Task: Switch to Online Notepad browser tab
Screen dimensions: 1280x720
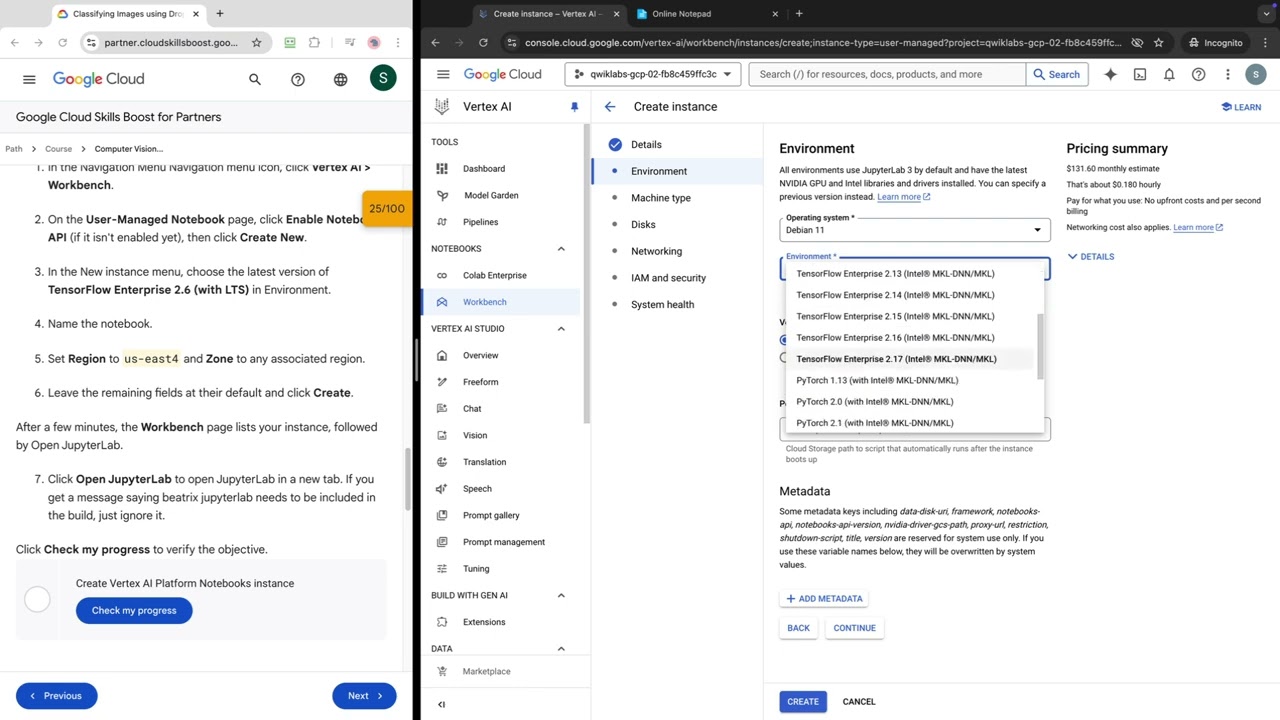Action: pyautogui.click(x=706, y=14)
